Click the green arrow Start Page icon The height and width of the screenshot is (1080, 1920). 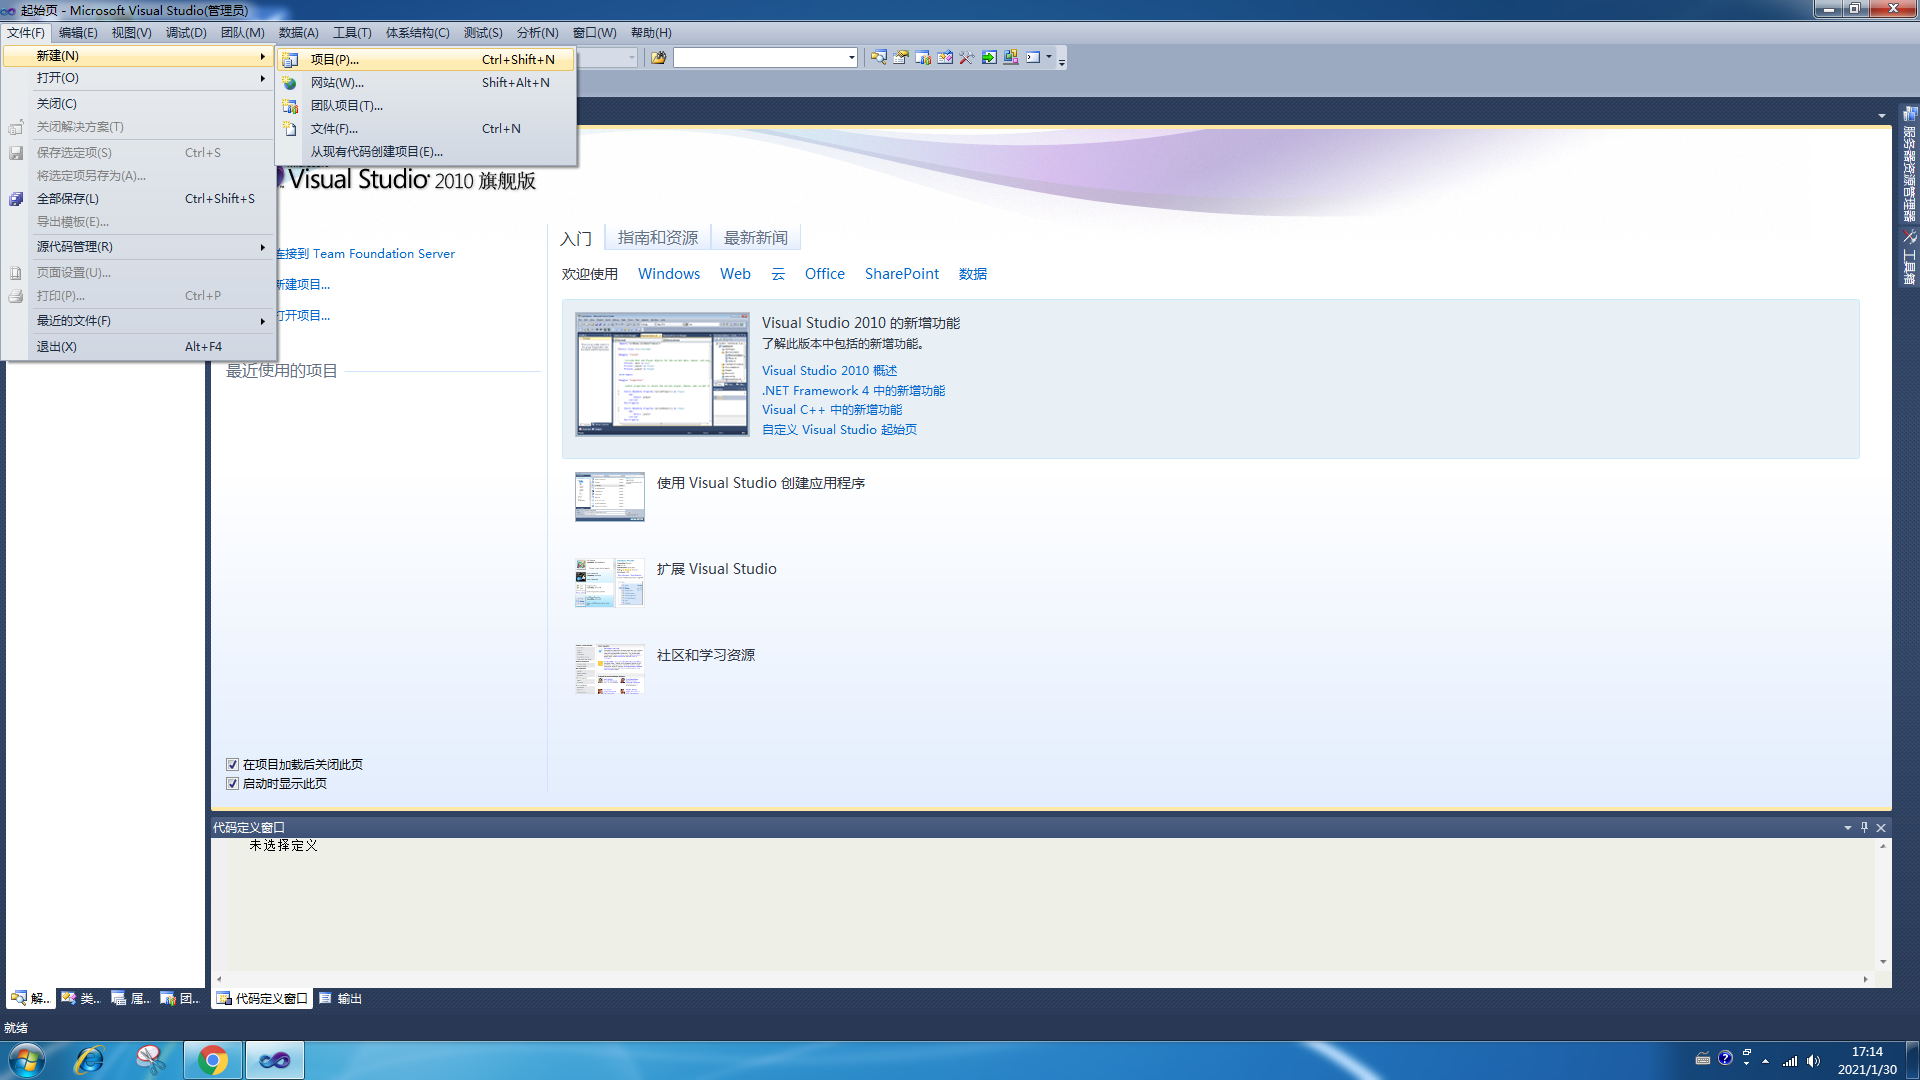click(988, 58)
